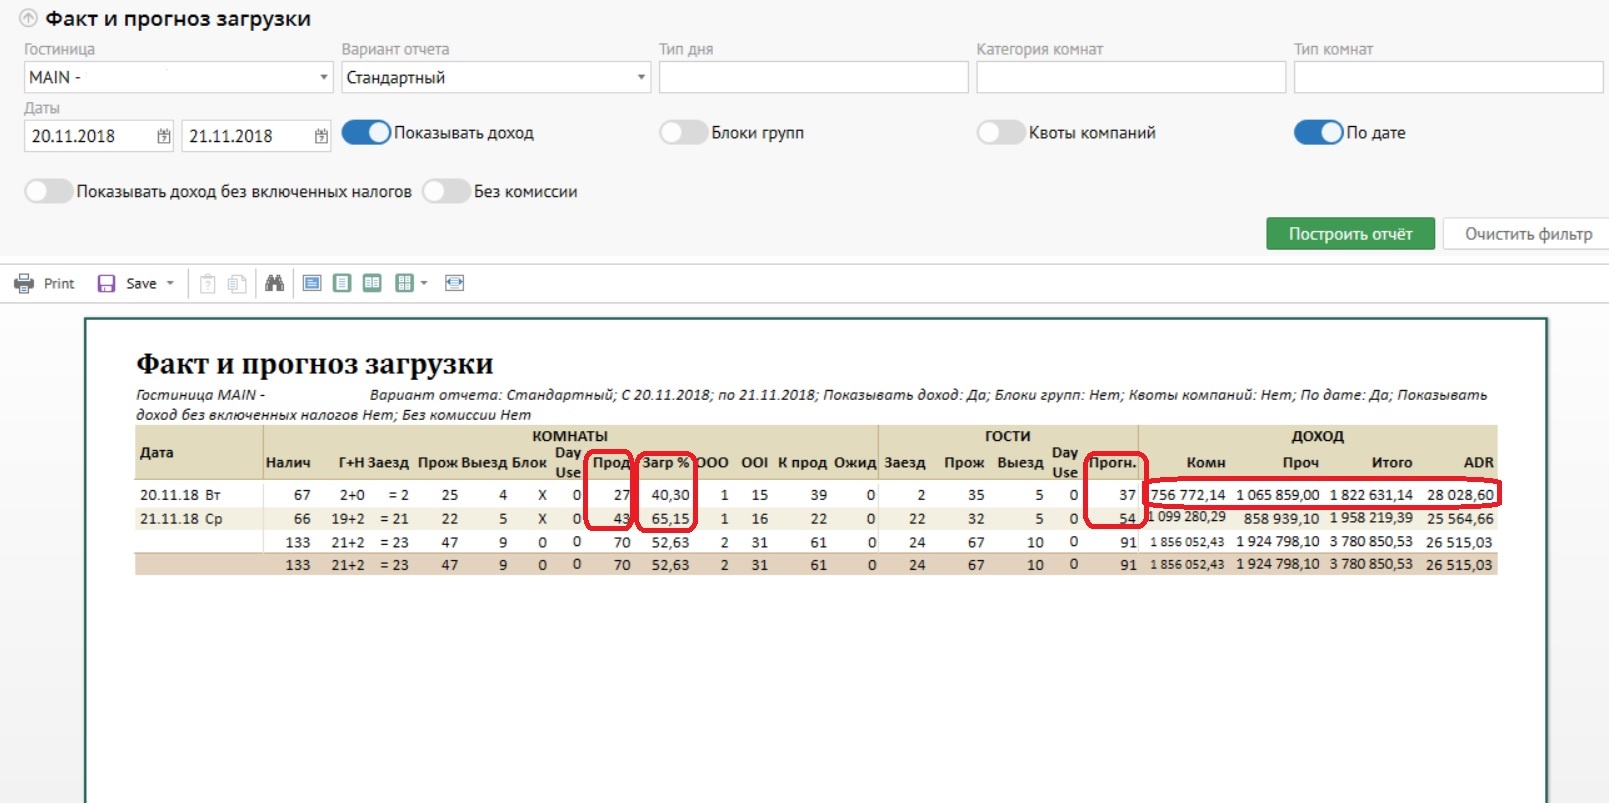The image size is (1609, 803).
Task: Disable the Показывать доход toggle
Action: (x=366, y=133)
